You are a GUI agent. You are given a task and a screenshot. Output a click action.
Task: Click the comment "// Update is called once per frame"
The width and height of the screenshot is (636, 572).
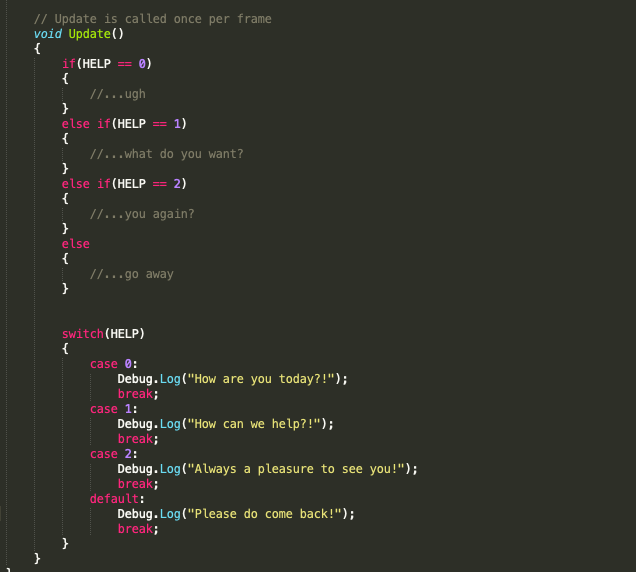coord(153,19)
